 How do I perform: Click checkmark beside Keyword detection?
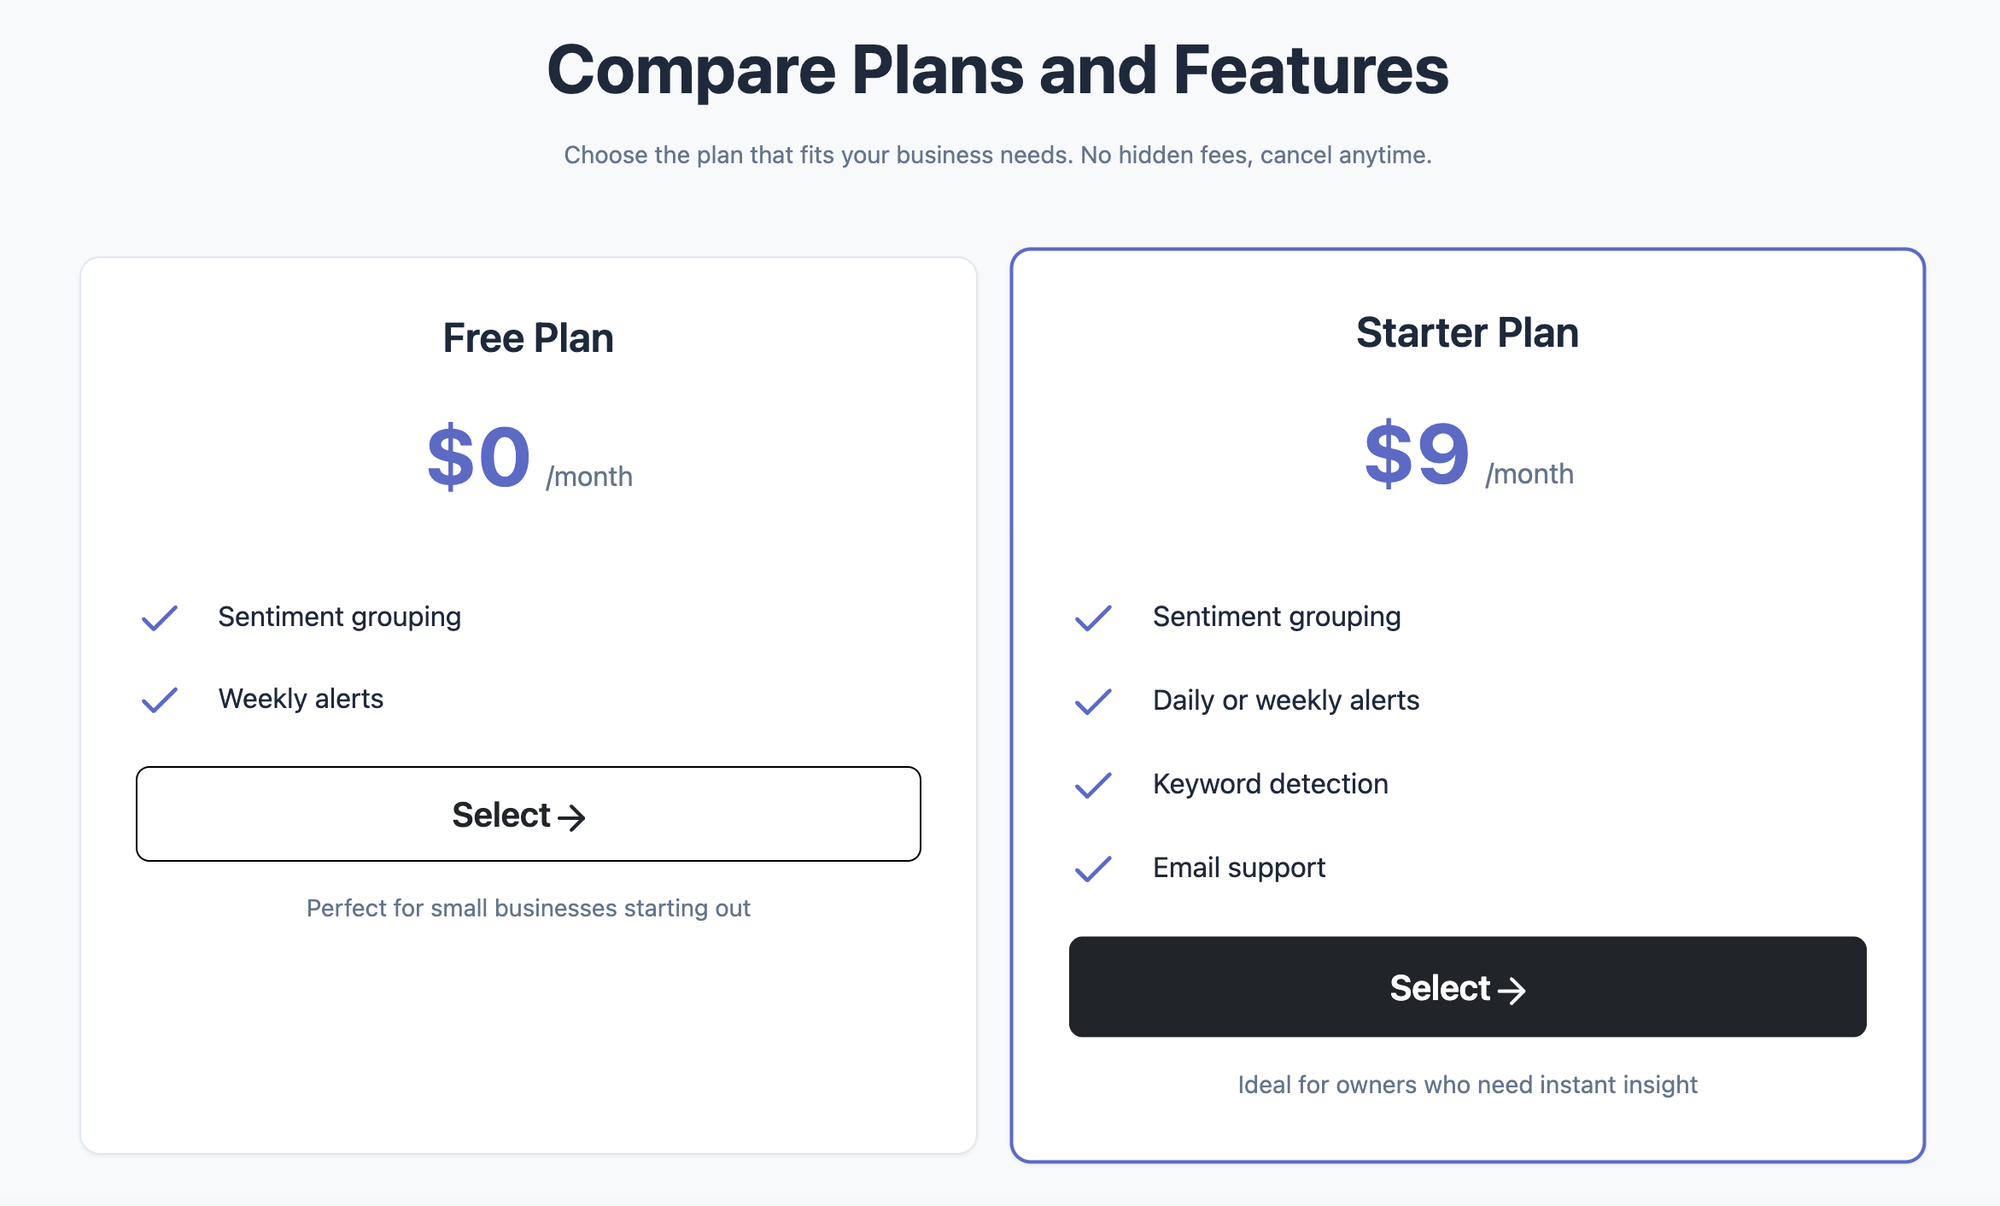coord(1093,785)
